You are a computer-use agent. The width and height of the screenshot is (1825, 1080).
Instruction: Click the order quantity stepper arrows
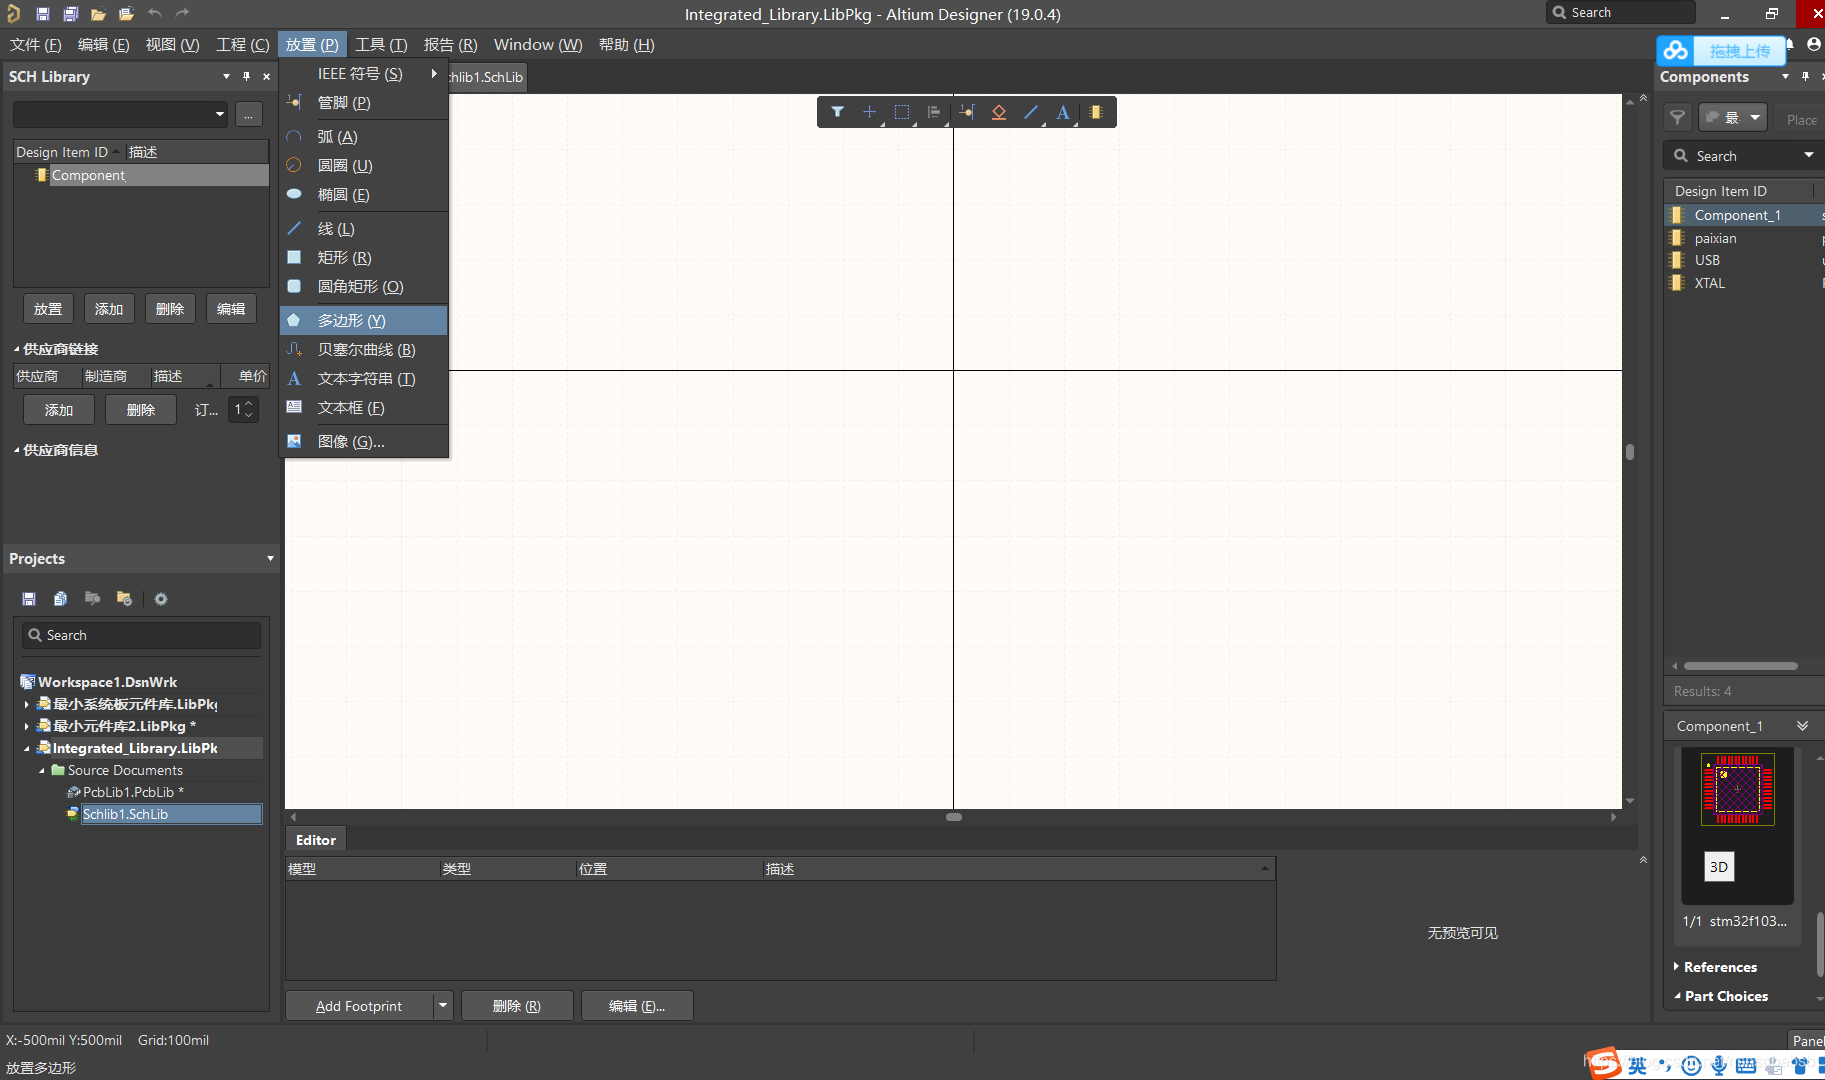tap(248, 409)
